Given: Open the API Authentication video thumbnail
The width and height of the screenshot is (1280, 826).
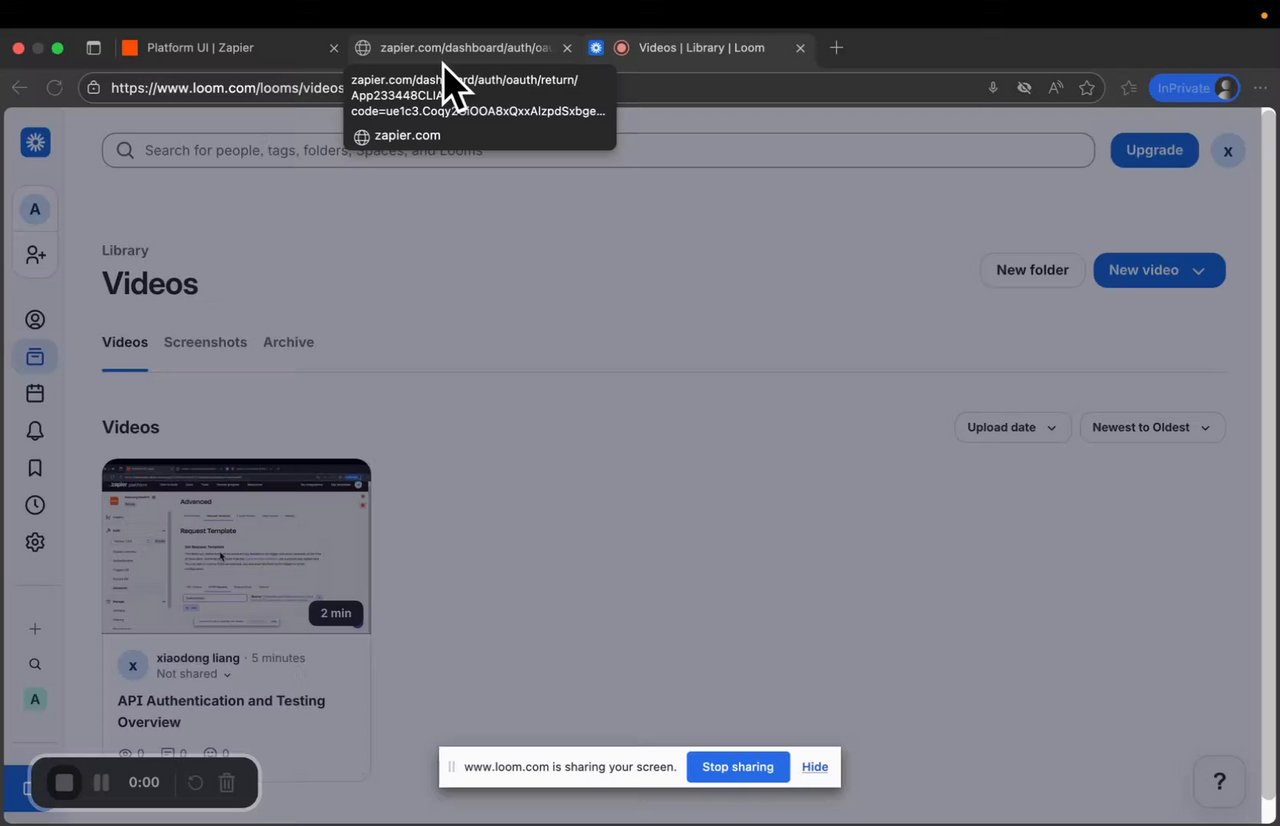Looking at the screenshot, I should (236, 546).
